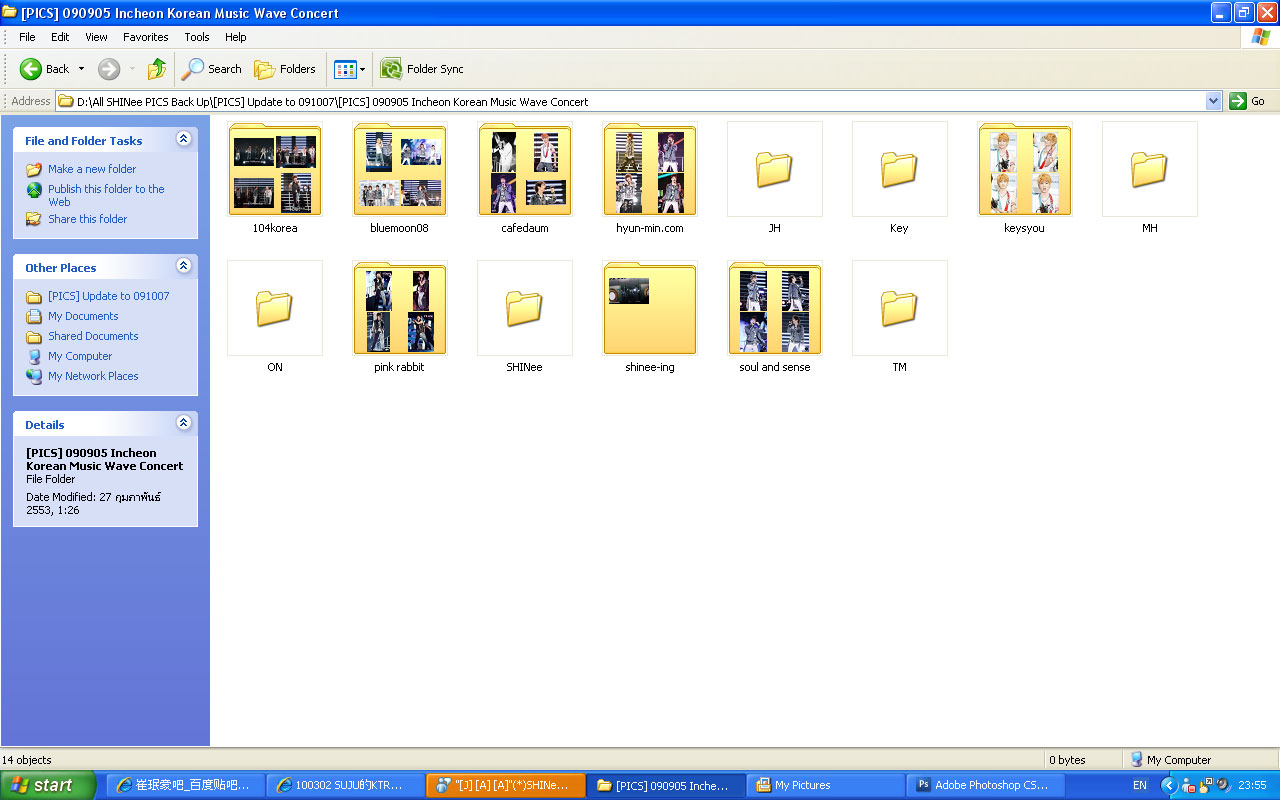Select the keysyou folder thumbnail
The width and height of the screenshot is (1280, 800).
pyautogui.click(x=1025, y=169)
